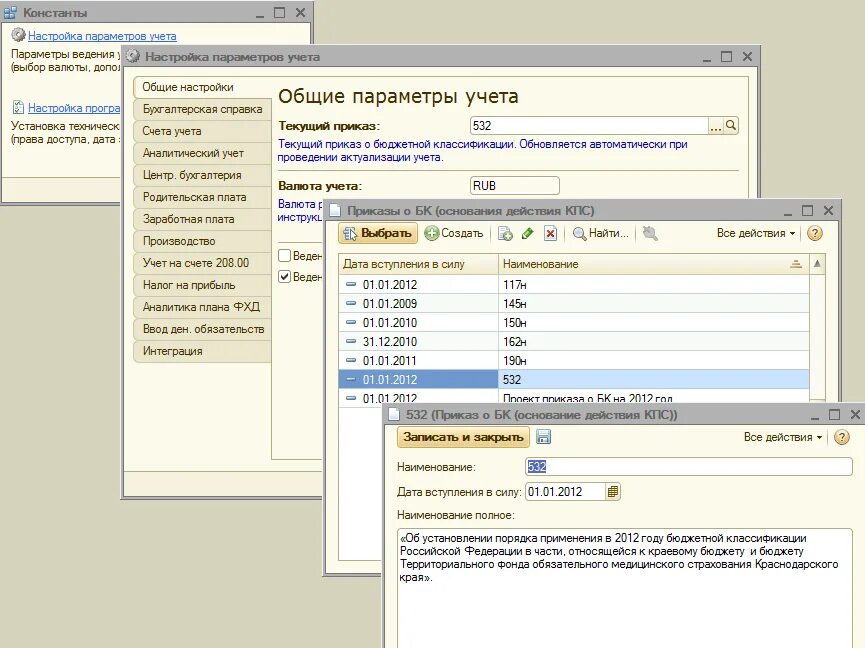Click magnifier open icon in Текущий приказ field
Screen dimensions: 865x648
(731, 126)
